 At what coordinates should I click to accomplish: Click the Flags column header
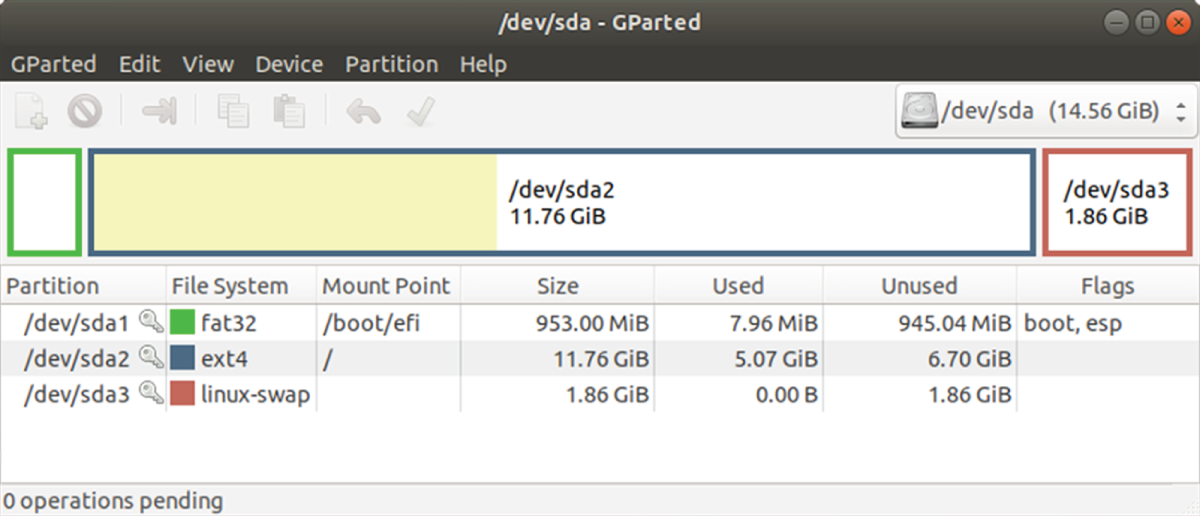pyautogui.click(x=1108, y=286)
